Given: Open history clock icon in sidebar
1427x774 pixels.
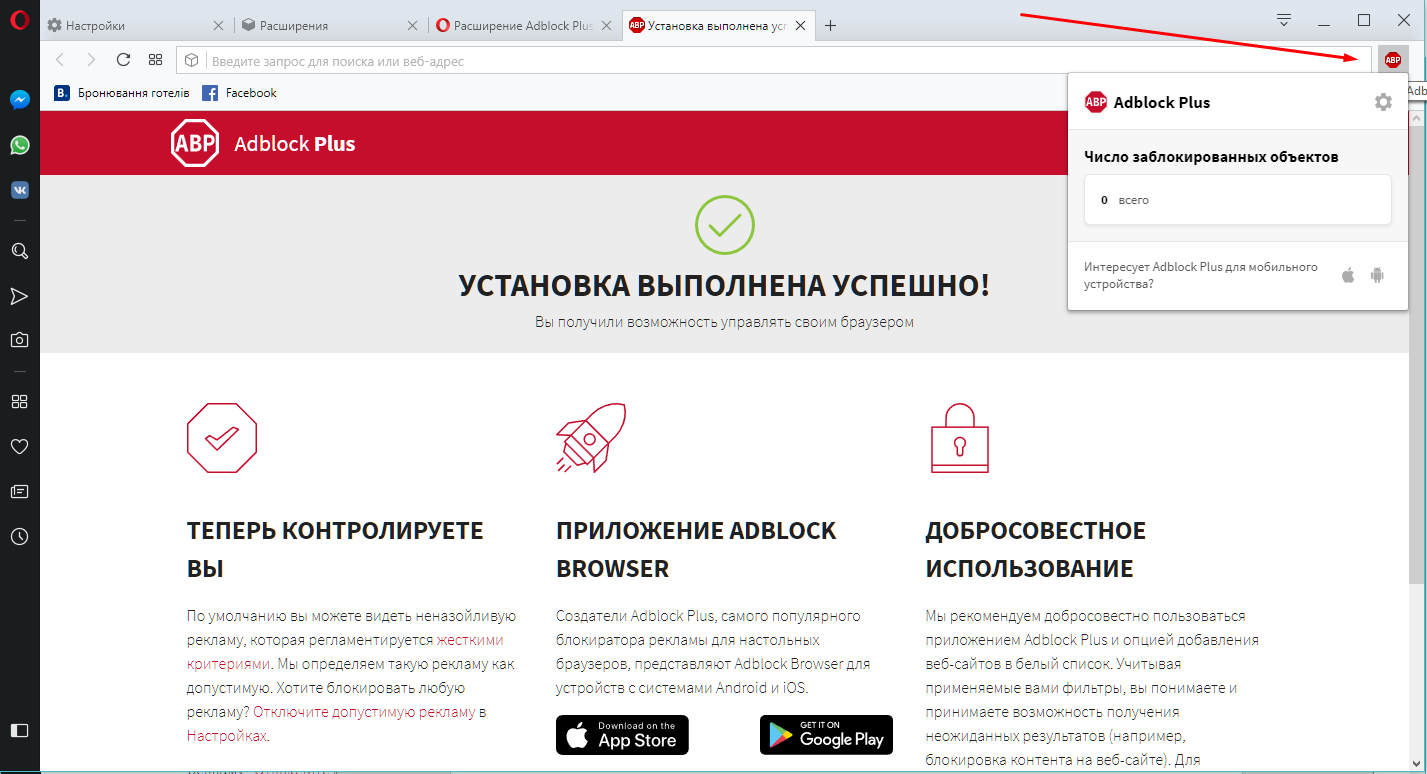Looking at the screenshot, I should 19,537.
